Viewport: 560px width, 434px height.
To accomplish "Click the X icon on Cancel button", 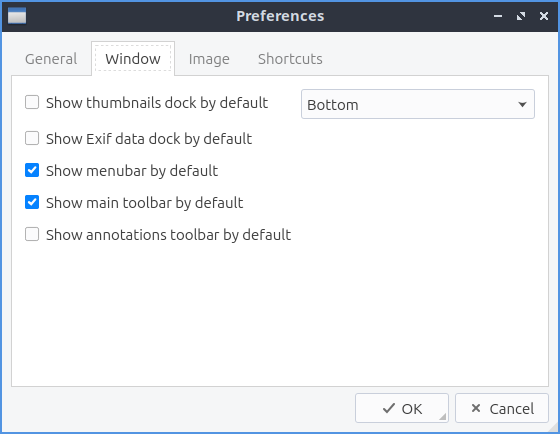I will click(476, 408).
